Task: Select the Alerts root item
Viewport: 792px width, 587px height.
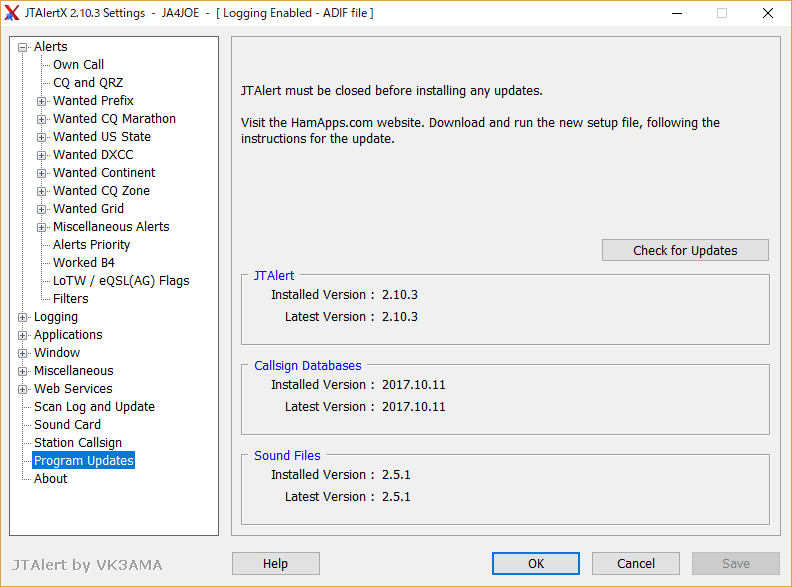Action: pyautogui.click(x=51, y=46)
